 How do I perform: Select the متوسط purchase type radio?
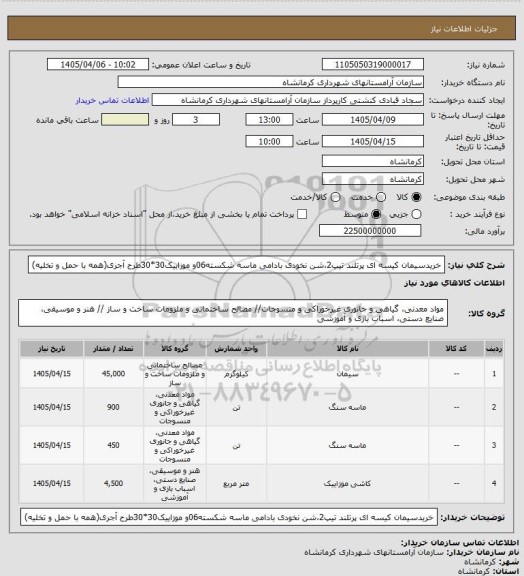tap(376, 214)
